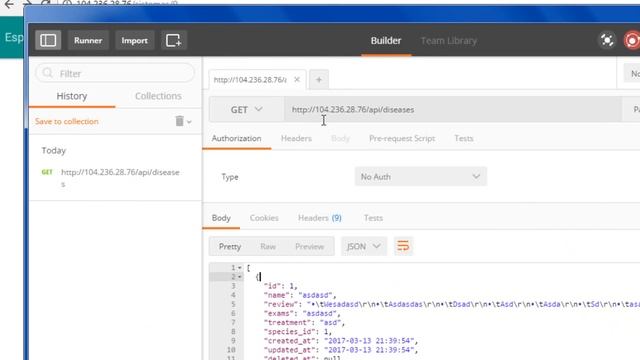Viewport: 640px width, 360px height.
Task: Click the request URL input field
Action: pos(453,109)
